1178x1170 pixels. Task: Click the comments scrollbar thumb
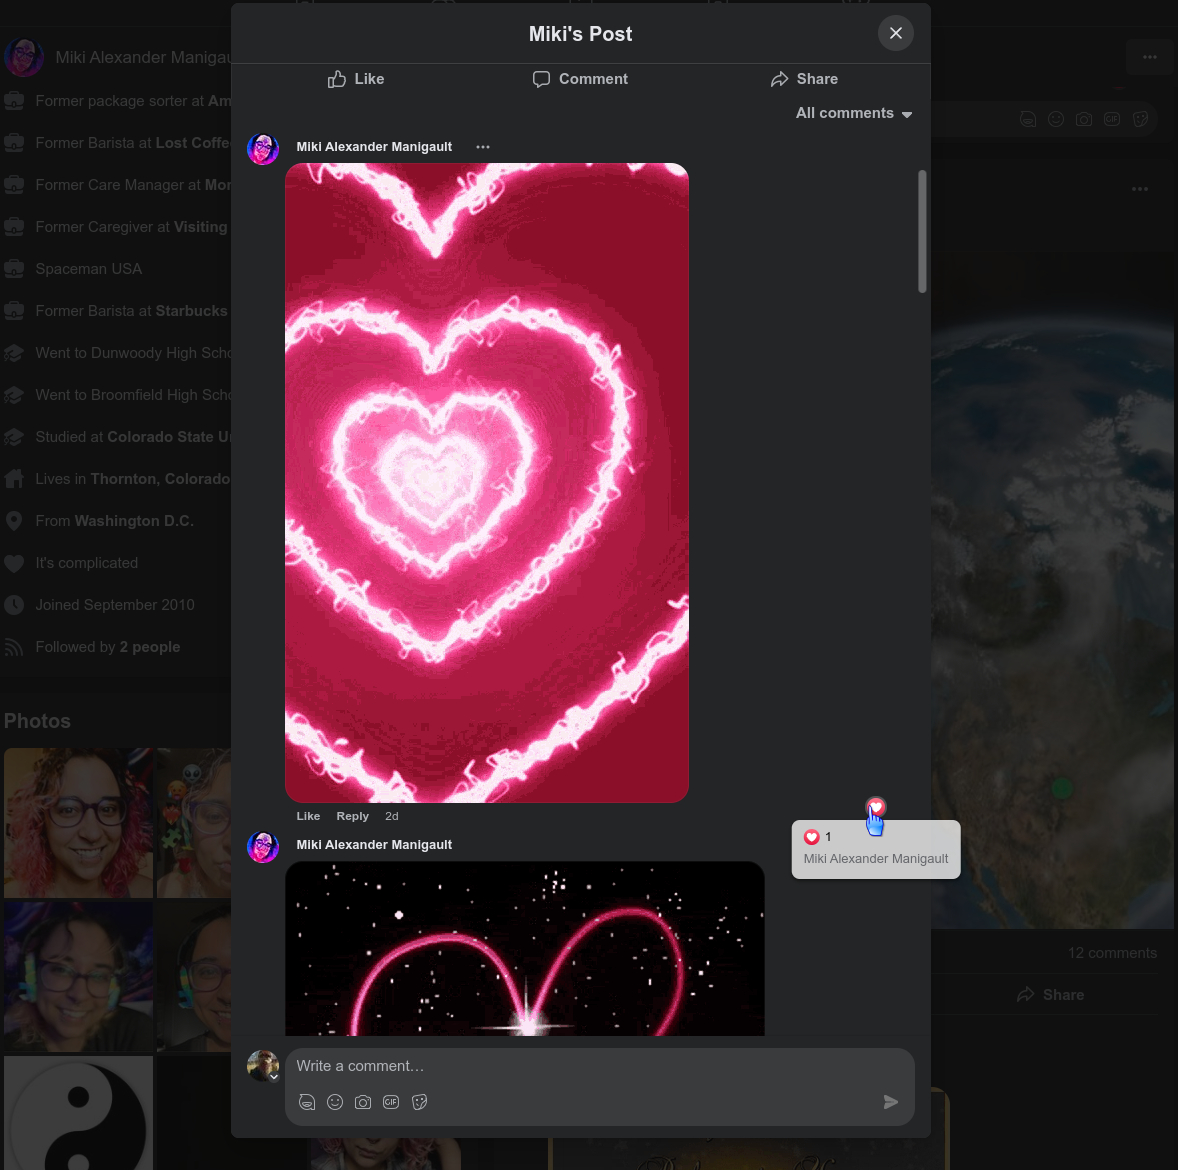(922, 231)
